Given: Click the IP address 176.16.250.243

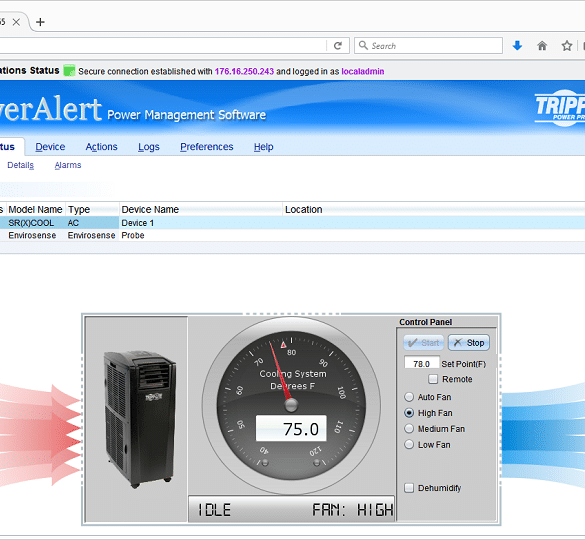Looking at the screenshot, I should 244,71.
